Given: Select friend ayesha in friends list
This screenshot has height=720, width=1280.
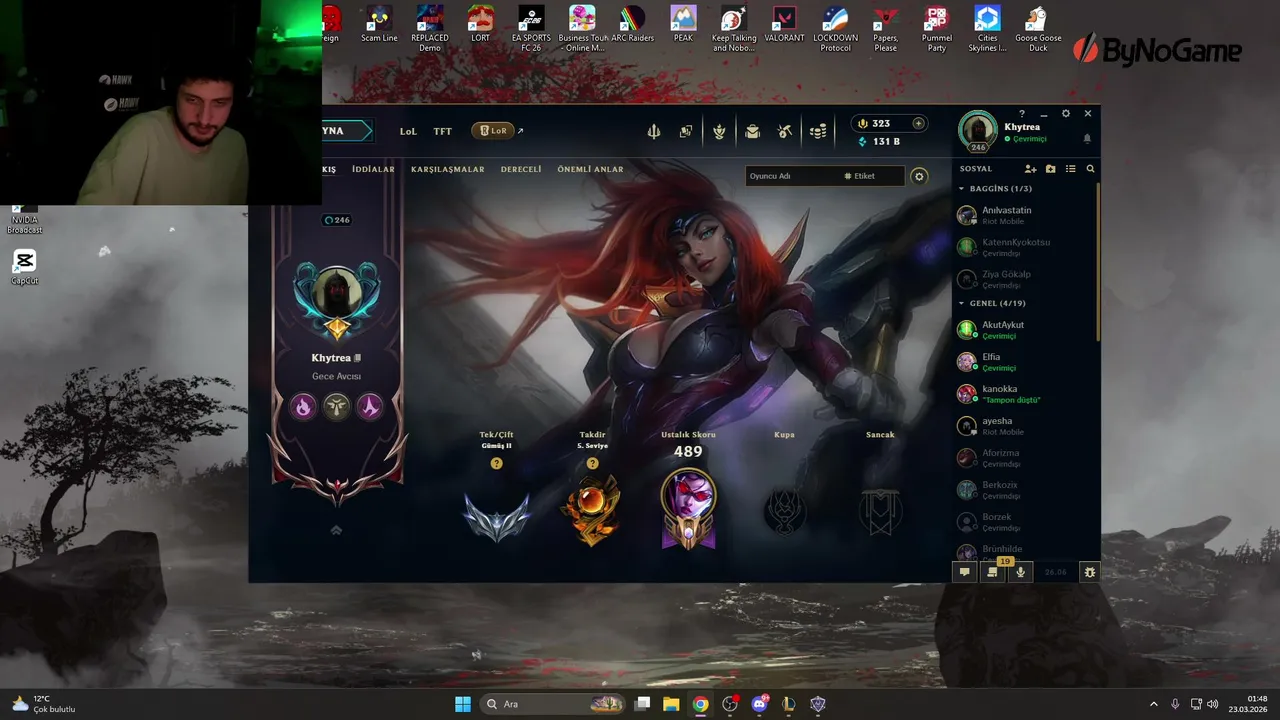Looking at the screenshot, I should point(1026,426).
